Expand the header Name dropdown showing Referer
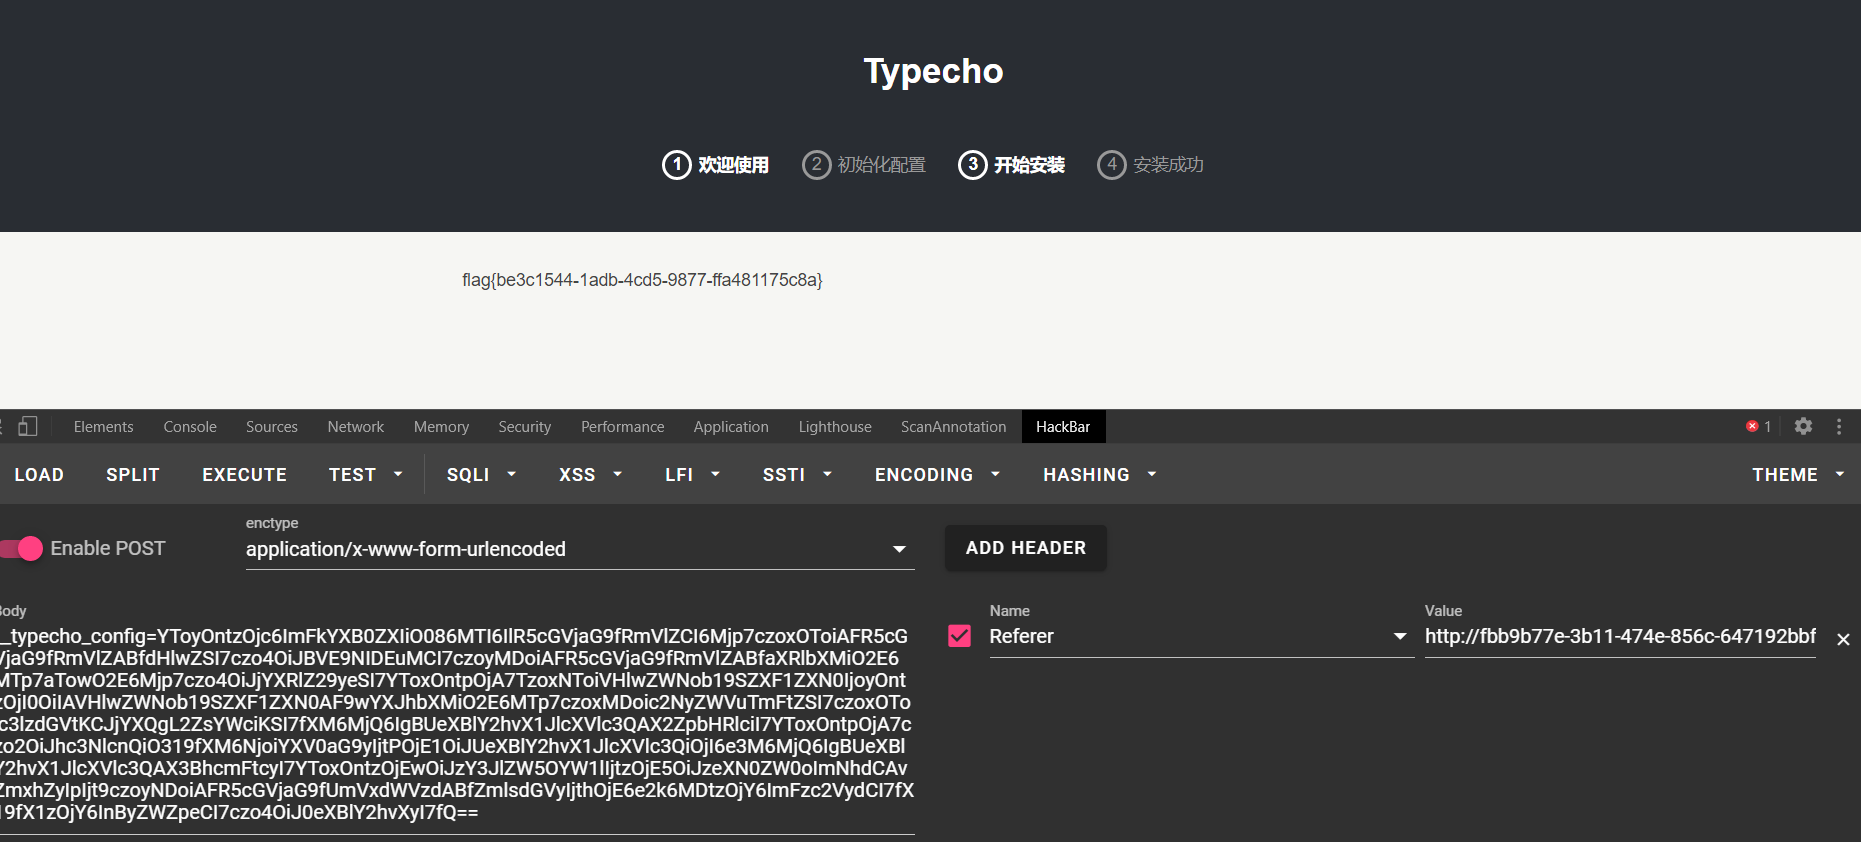Viewport: 1861px width, 842px height. point(1199,636)
